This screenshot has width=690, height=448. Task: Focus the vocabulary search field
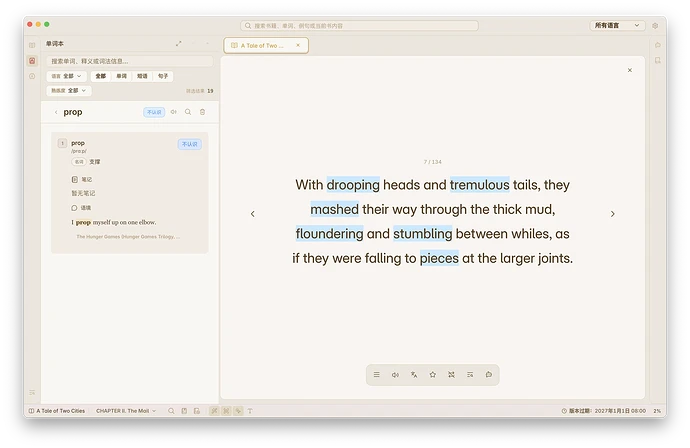130,61
